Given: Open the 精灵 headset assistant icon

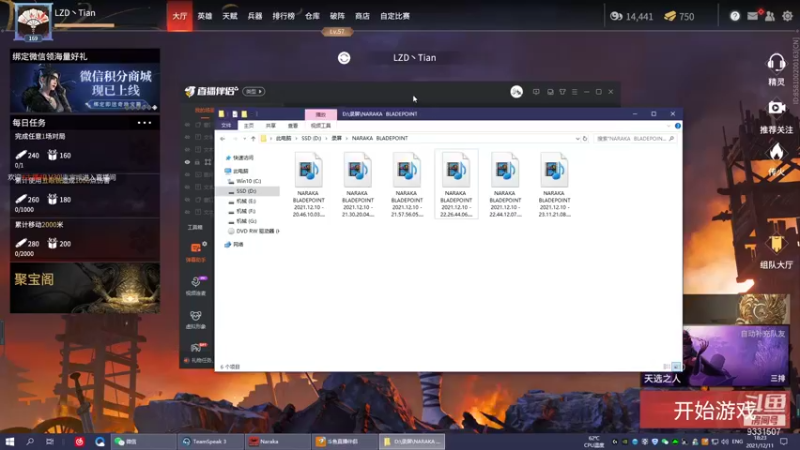Looking at the screenshot, I should click(x=776, y=63).
